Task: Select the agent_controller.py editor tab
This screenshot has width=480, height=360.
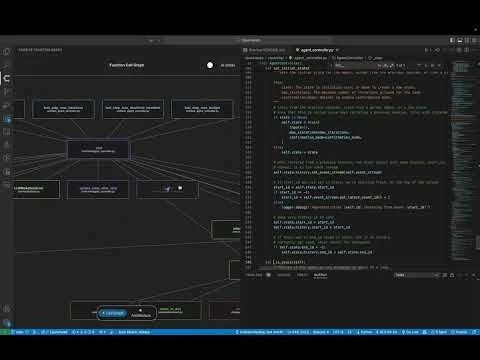Action: (317, 50)
